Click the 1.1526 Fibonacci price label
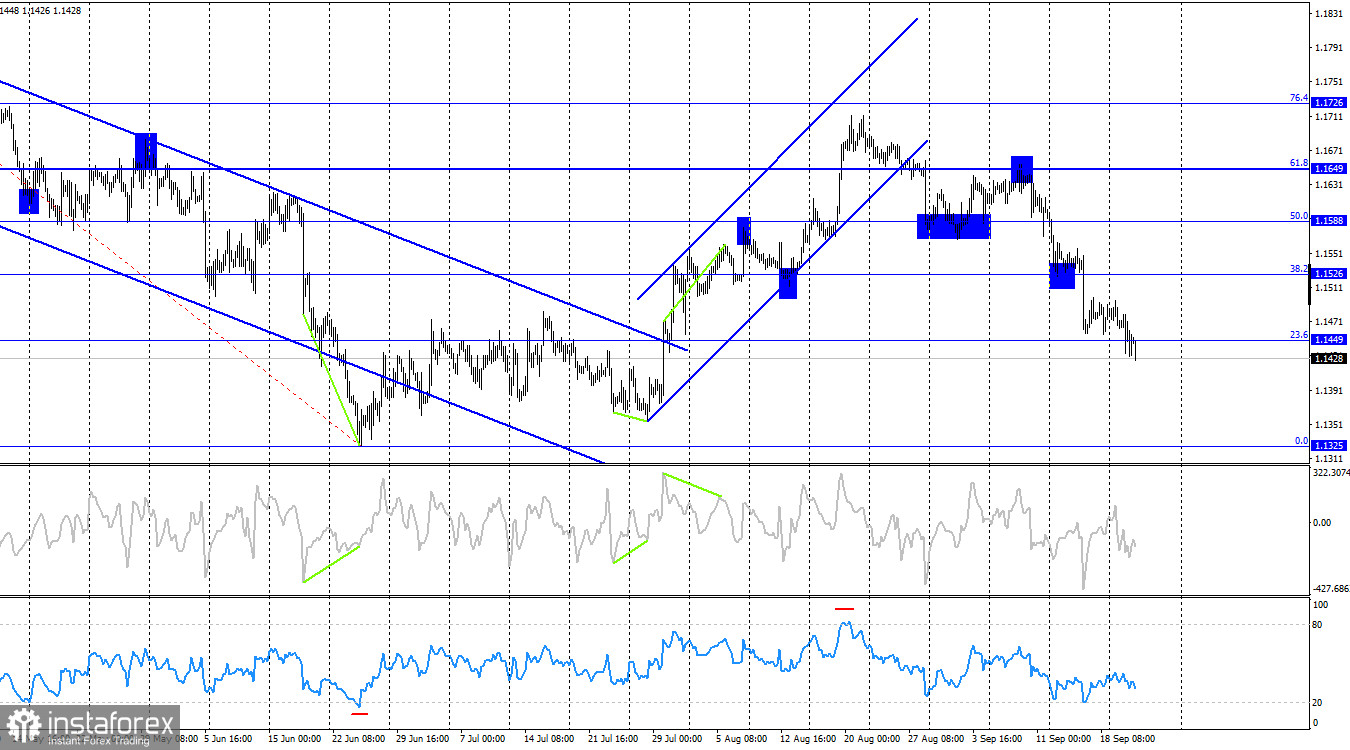 pyautogui.click(x=1328, y=274)
